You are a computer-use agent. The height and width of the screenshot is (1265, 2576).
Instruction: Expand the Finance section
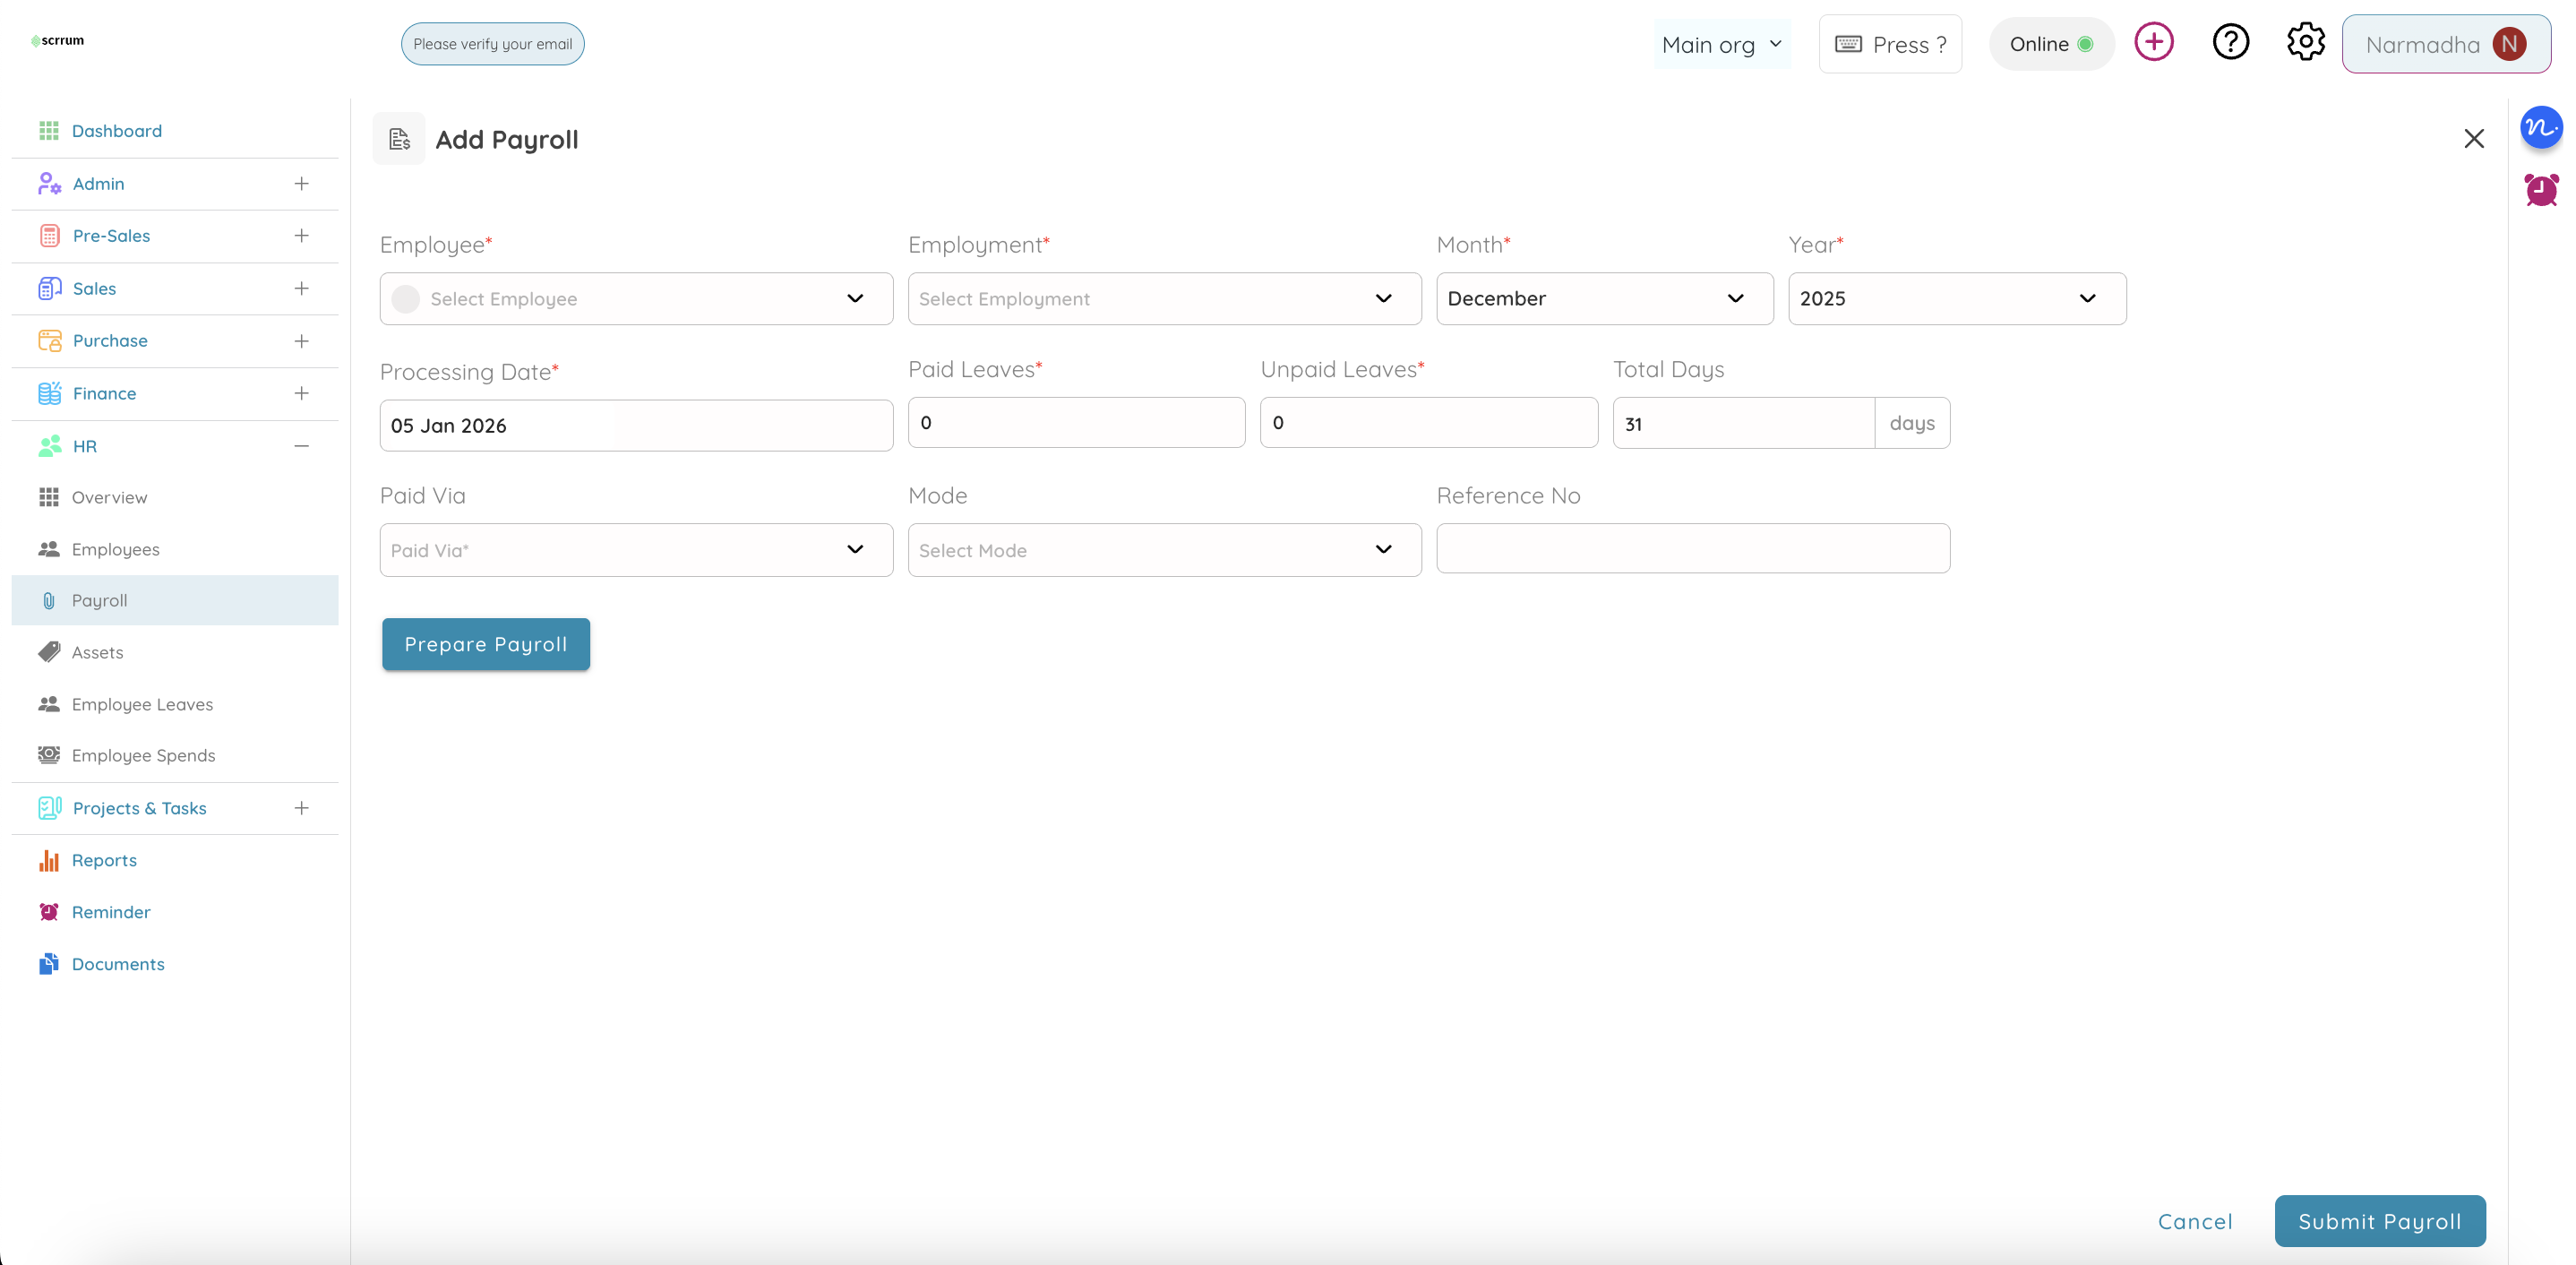point(301,393)
